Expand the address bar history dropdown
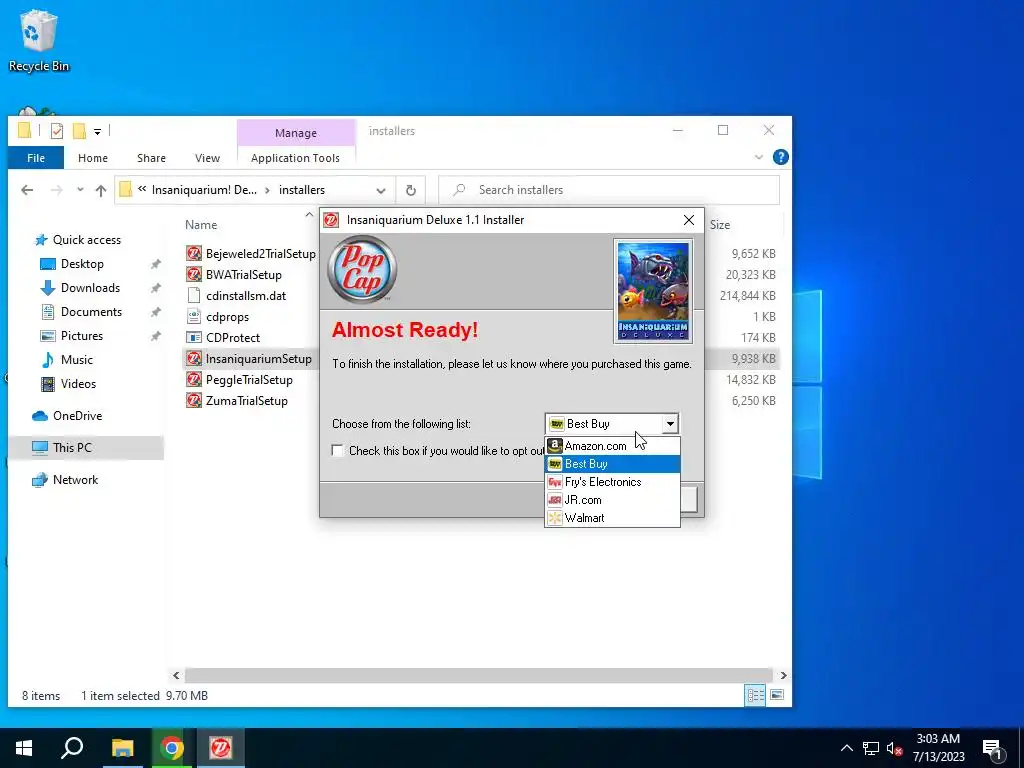 coord(381,190)
